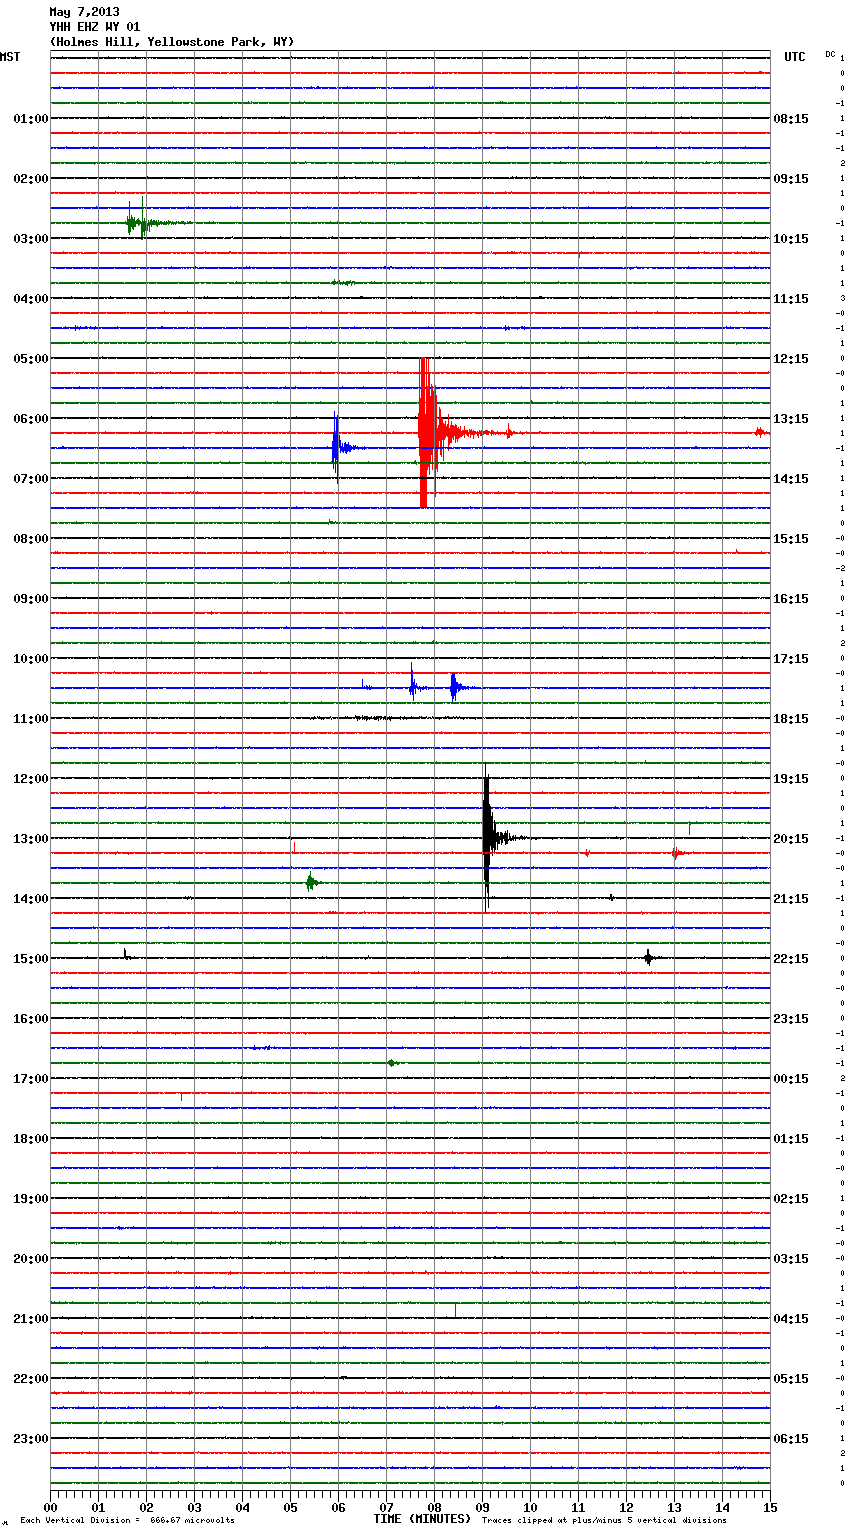Click the "07:00" MST time label
This screenshot has height=1534, width=850.
[x=30, y=478]
